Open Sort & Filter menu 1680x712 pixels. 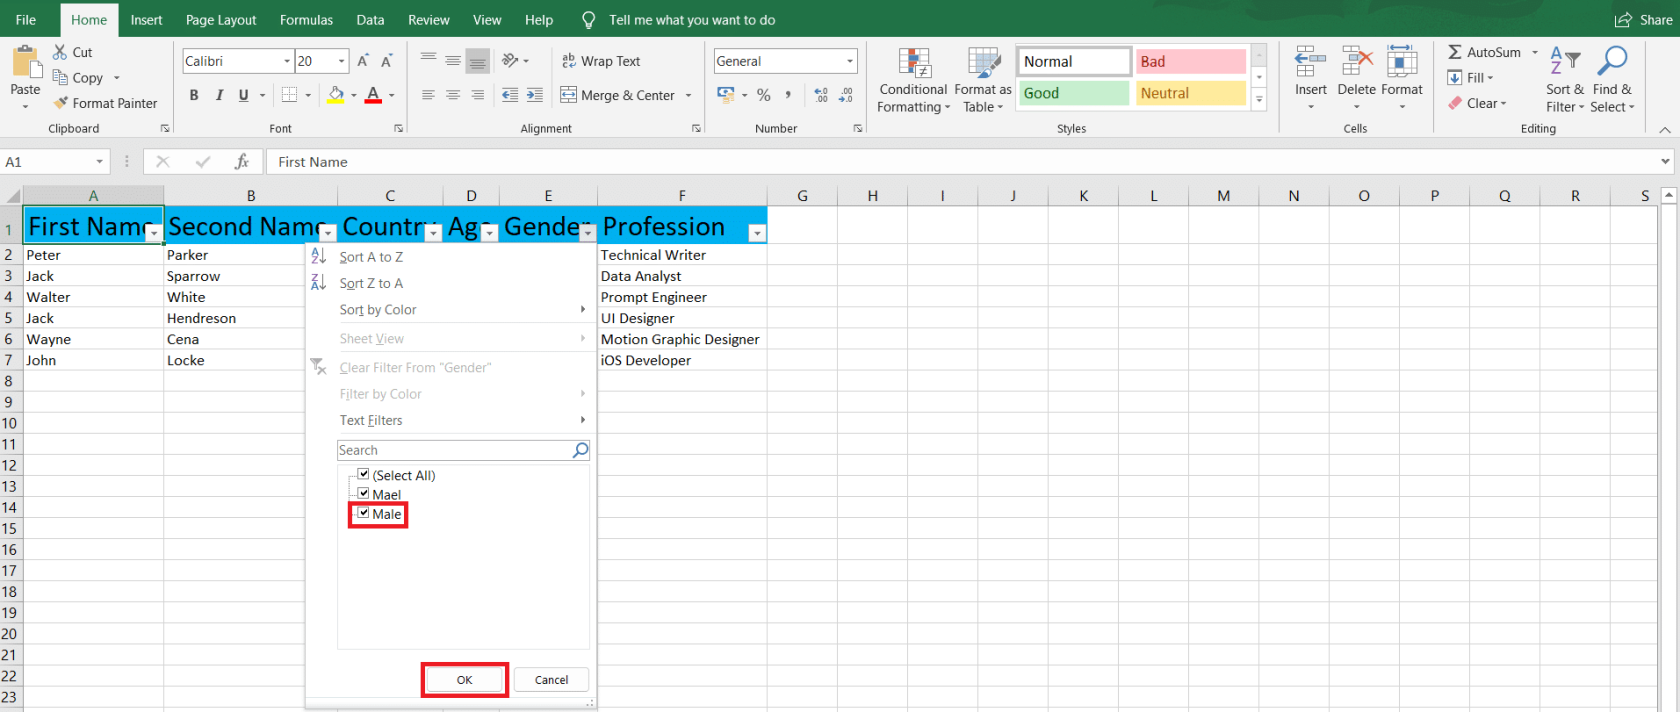1565,80
